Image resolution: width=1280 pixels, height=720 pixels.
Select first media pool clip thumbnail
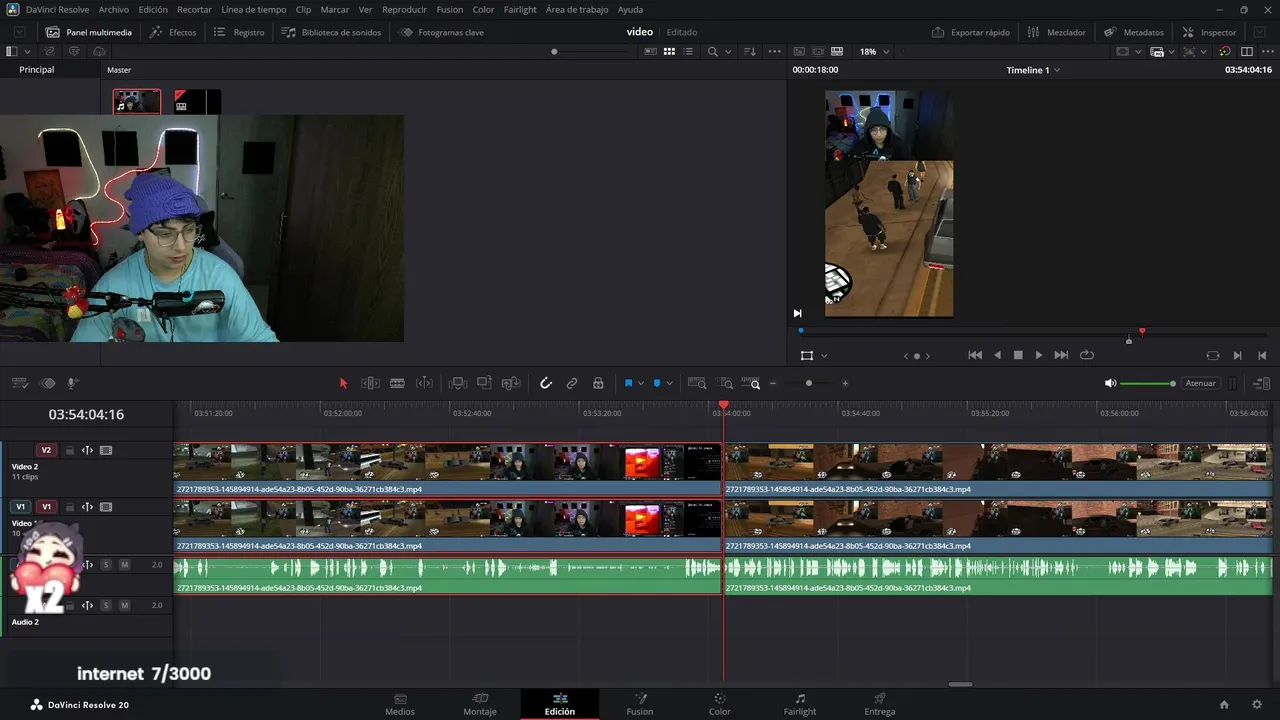click(137, 102)
